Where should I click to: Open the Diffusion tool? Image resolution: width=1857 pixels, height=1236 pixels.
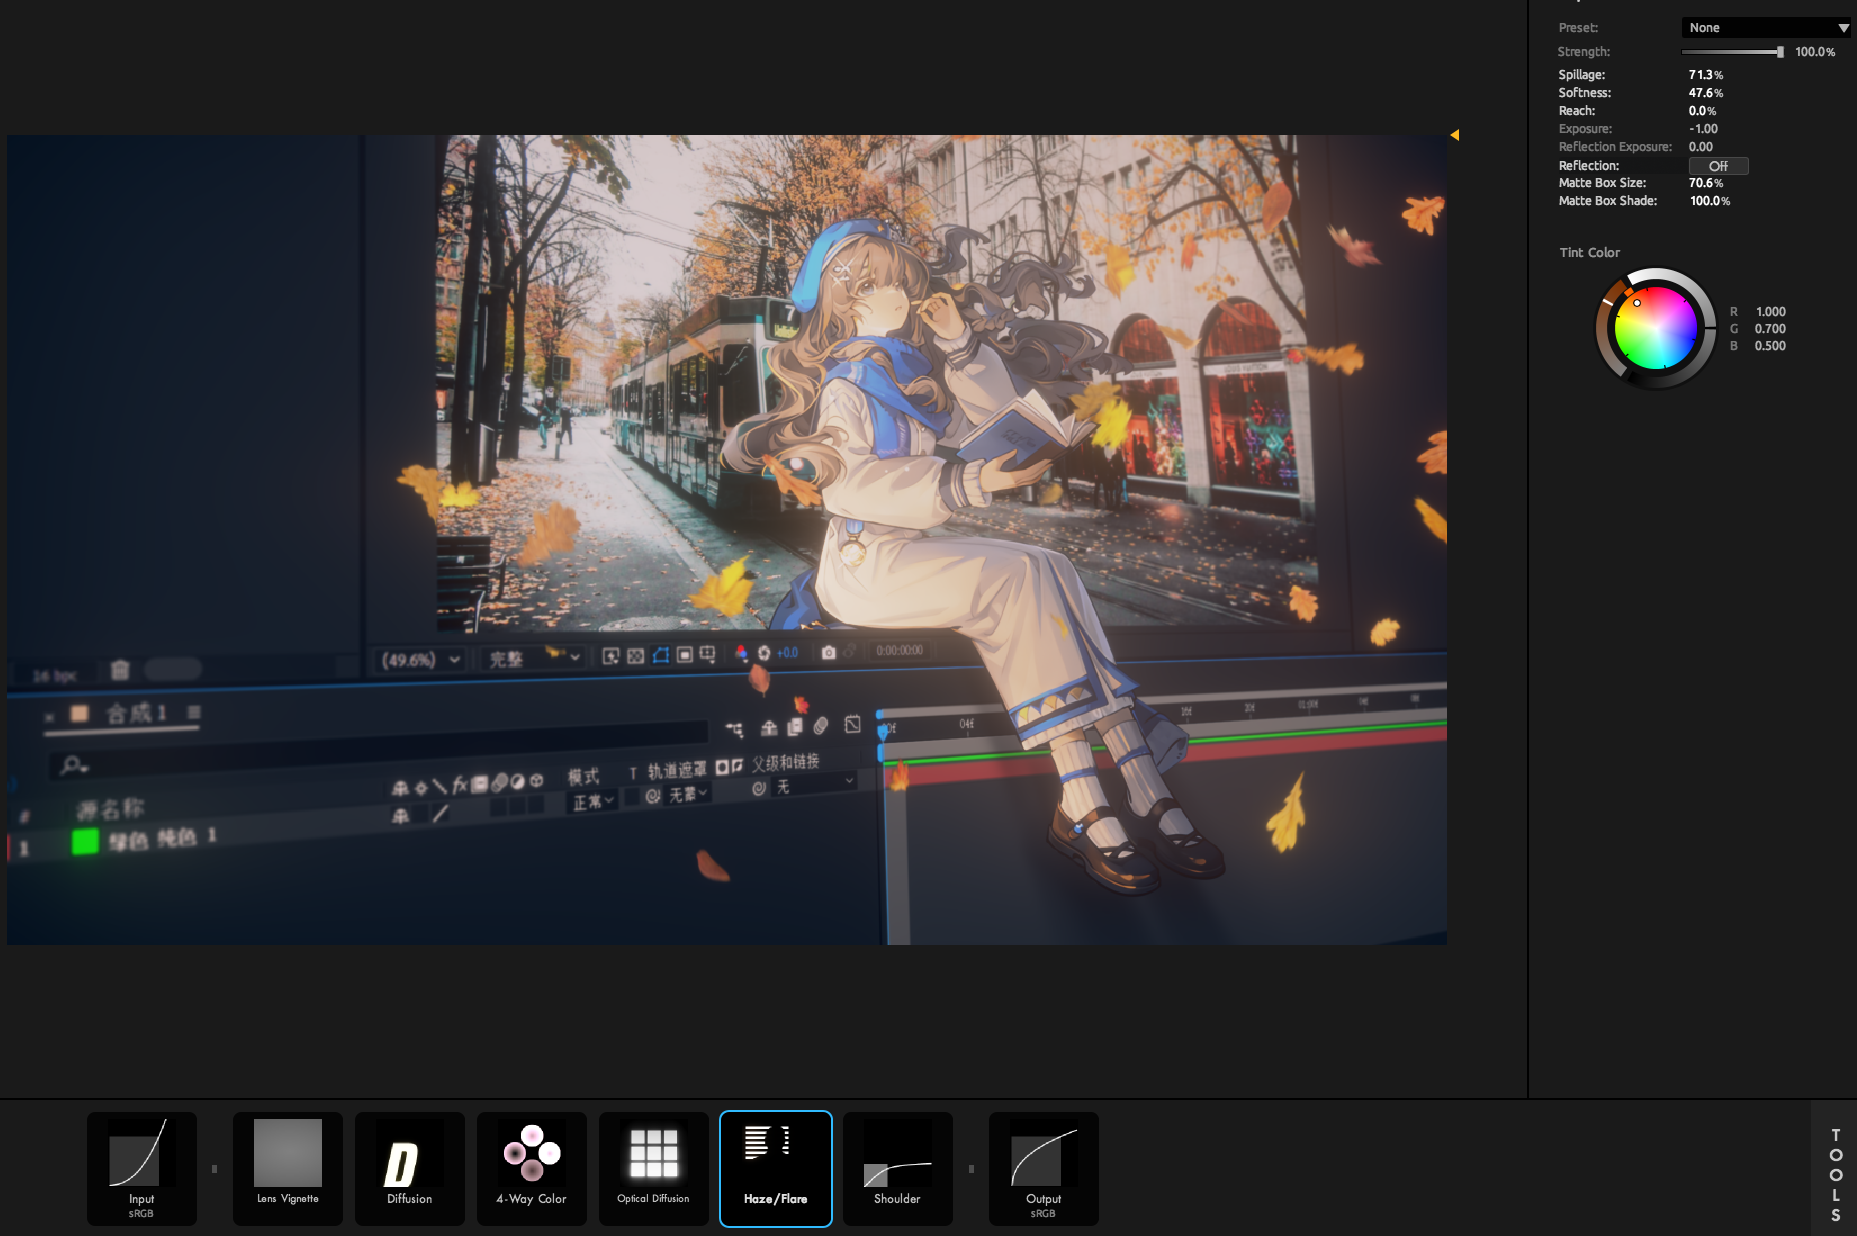(410, 1168)
